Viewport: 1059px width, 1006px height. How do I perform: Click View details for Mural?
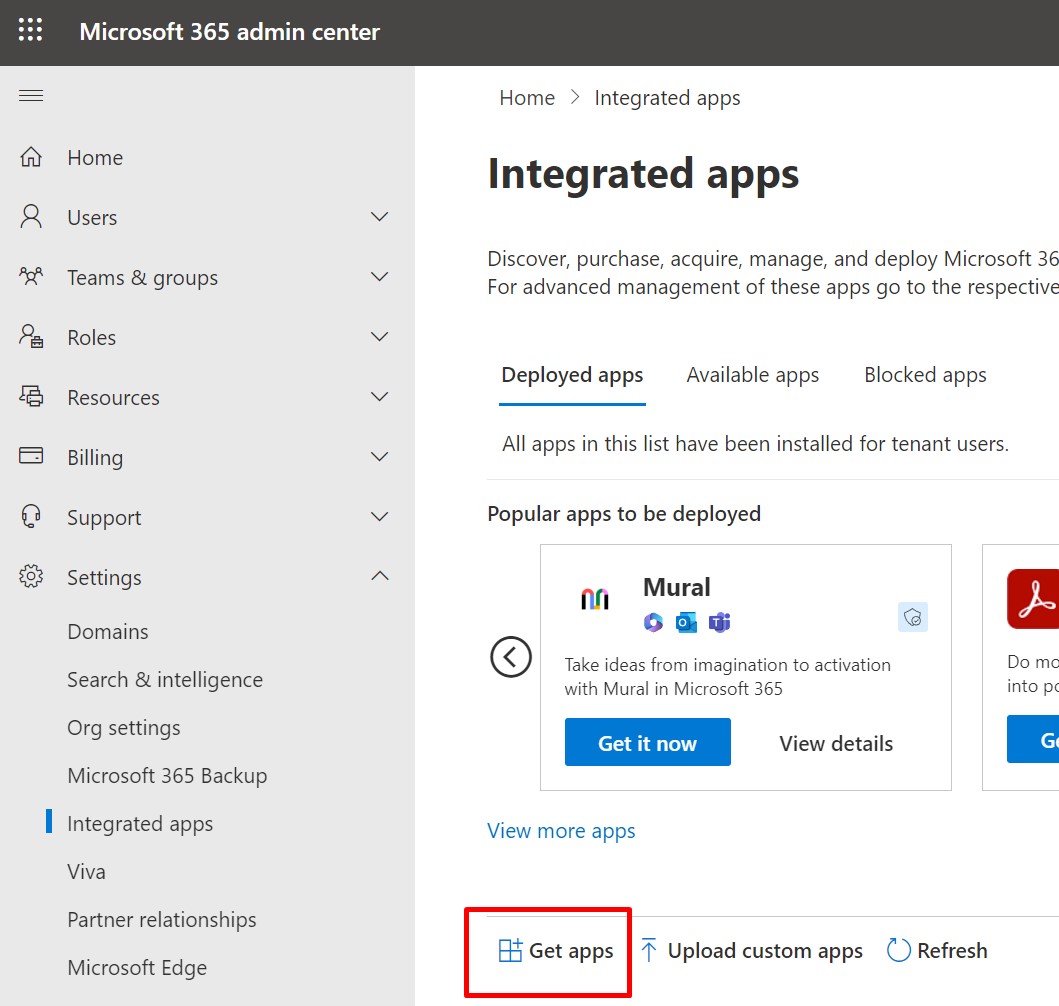pyautogui.click(x=836, y=743)
